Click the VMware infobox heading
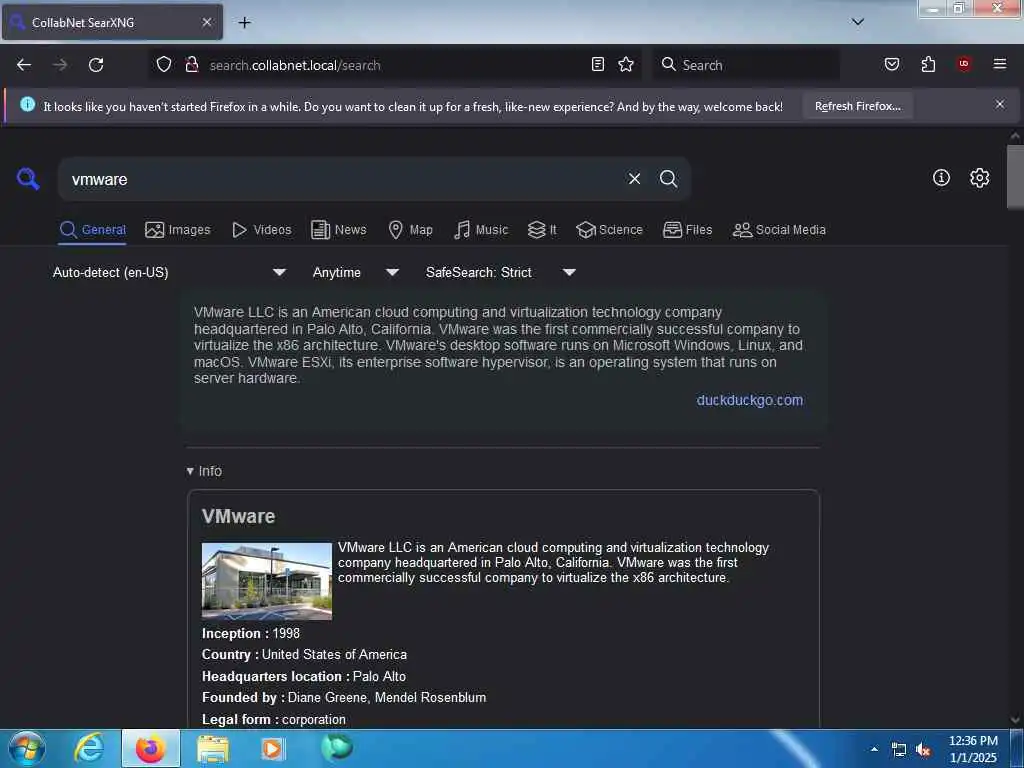Screen dimensions: 1024x768 (x=238, y=516)
